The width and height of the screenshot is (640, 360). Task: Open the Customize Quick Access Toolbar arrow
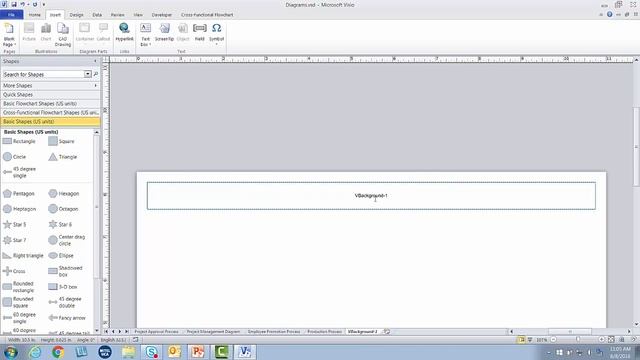pyautogui.click(x=44, y=4)
